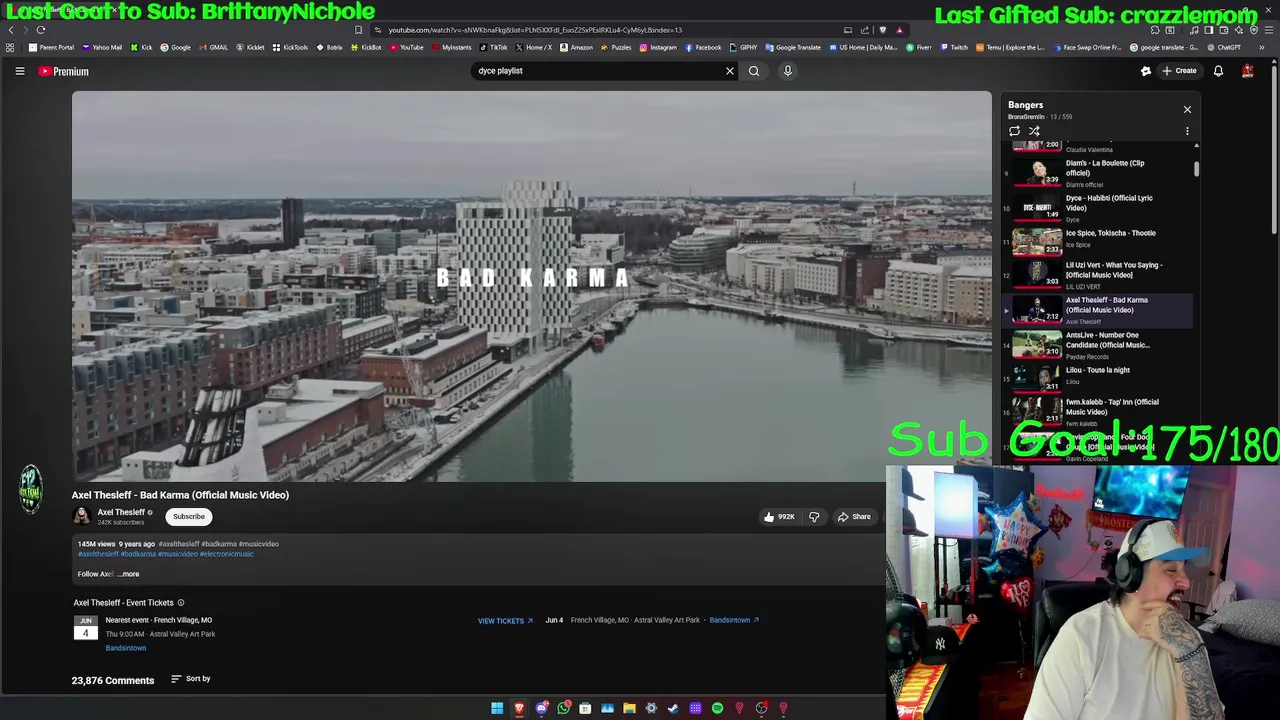Screen dimensions: 1280x720
Task: Click the browser address bar URL
Action: pos(535,30)
